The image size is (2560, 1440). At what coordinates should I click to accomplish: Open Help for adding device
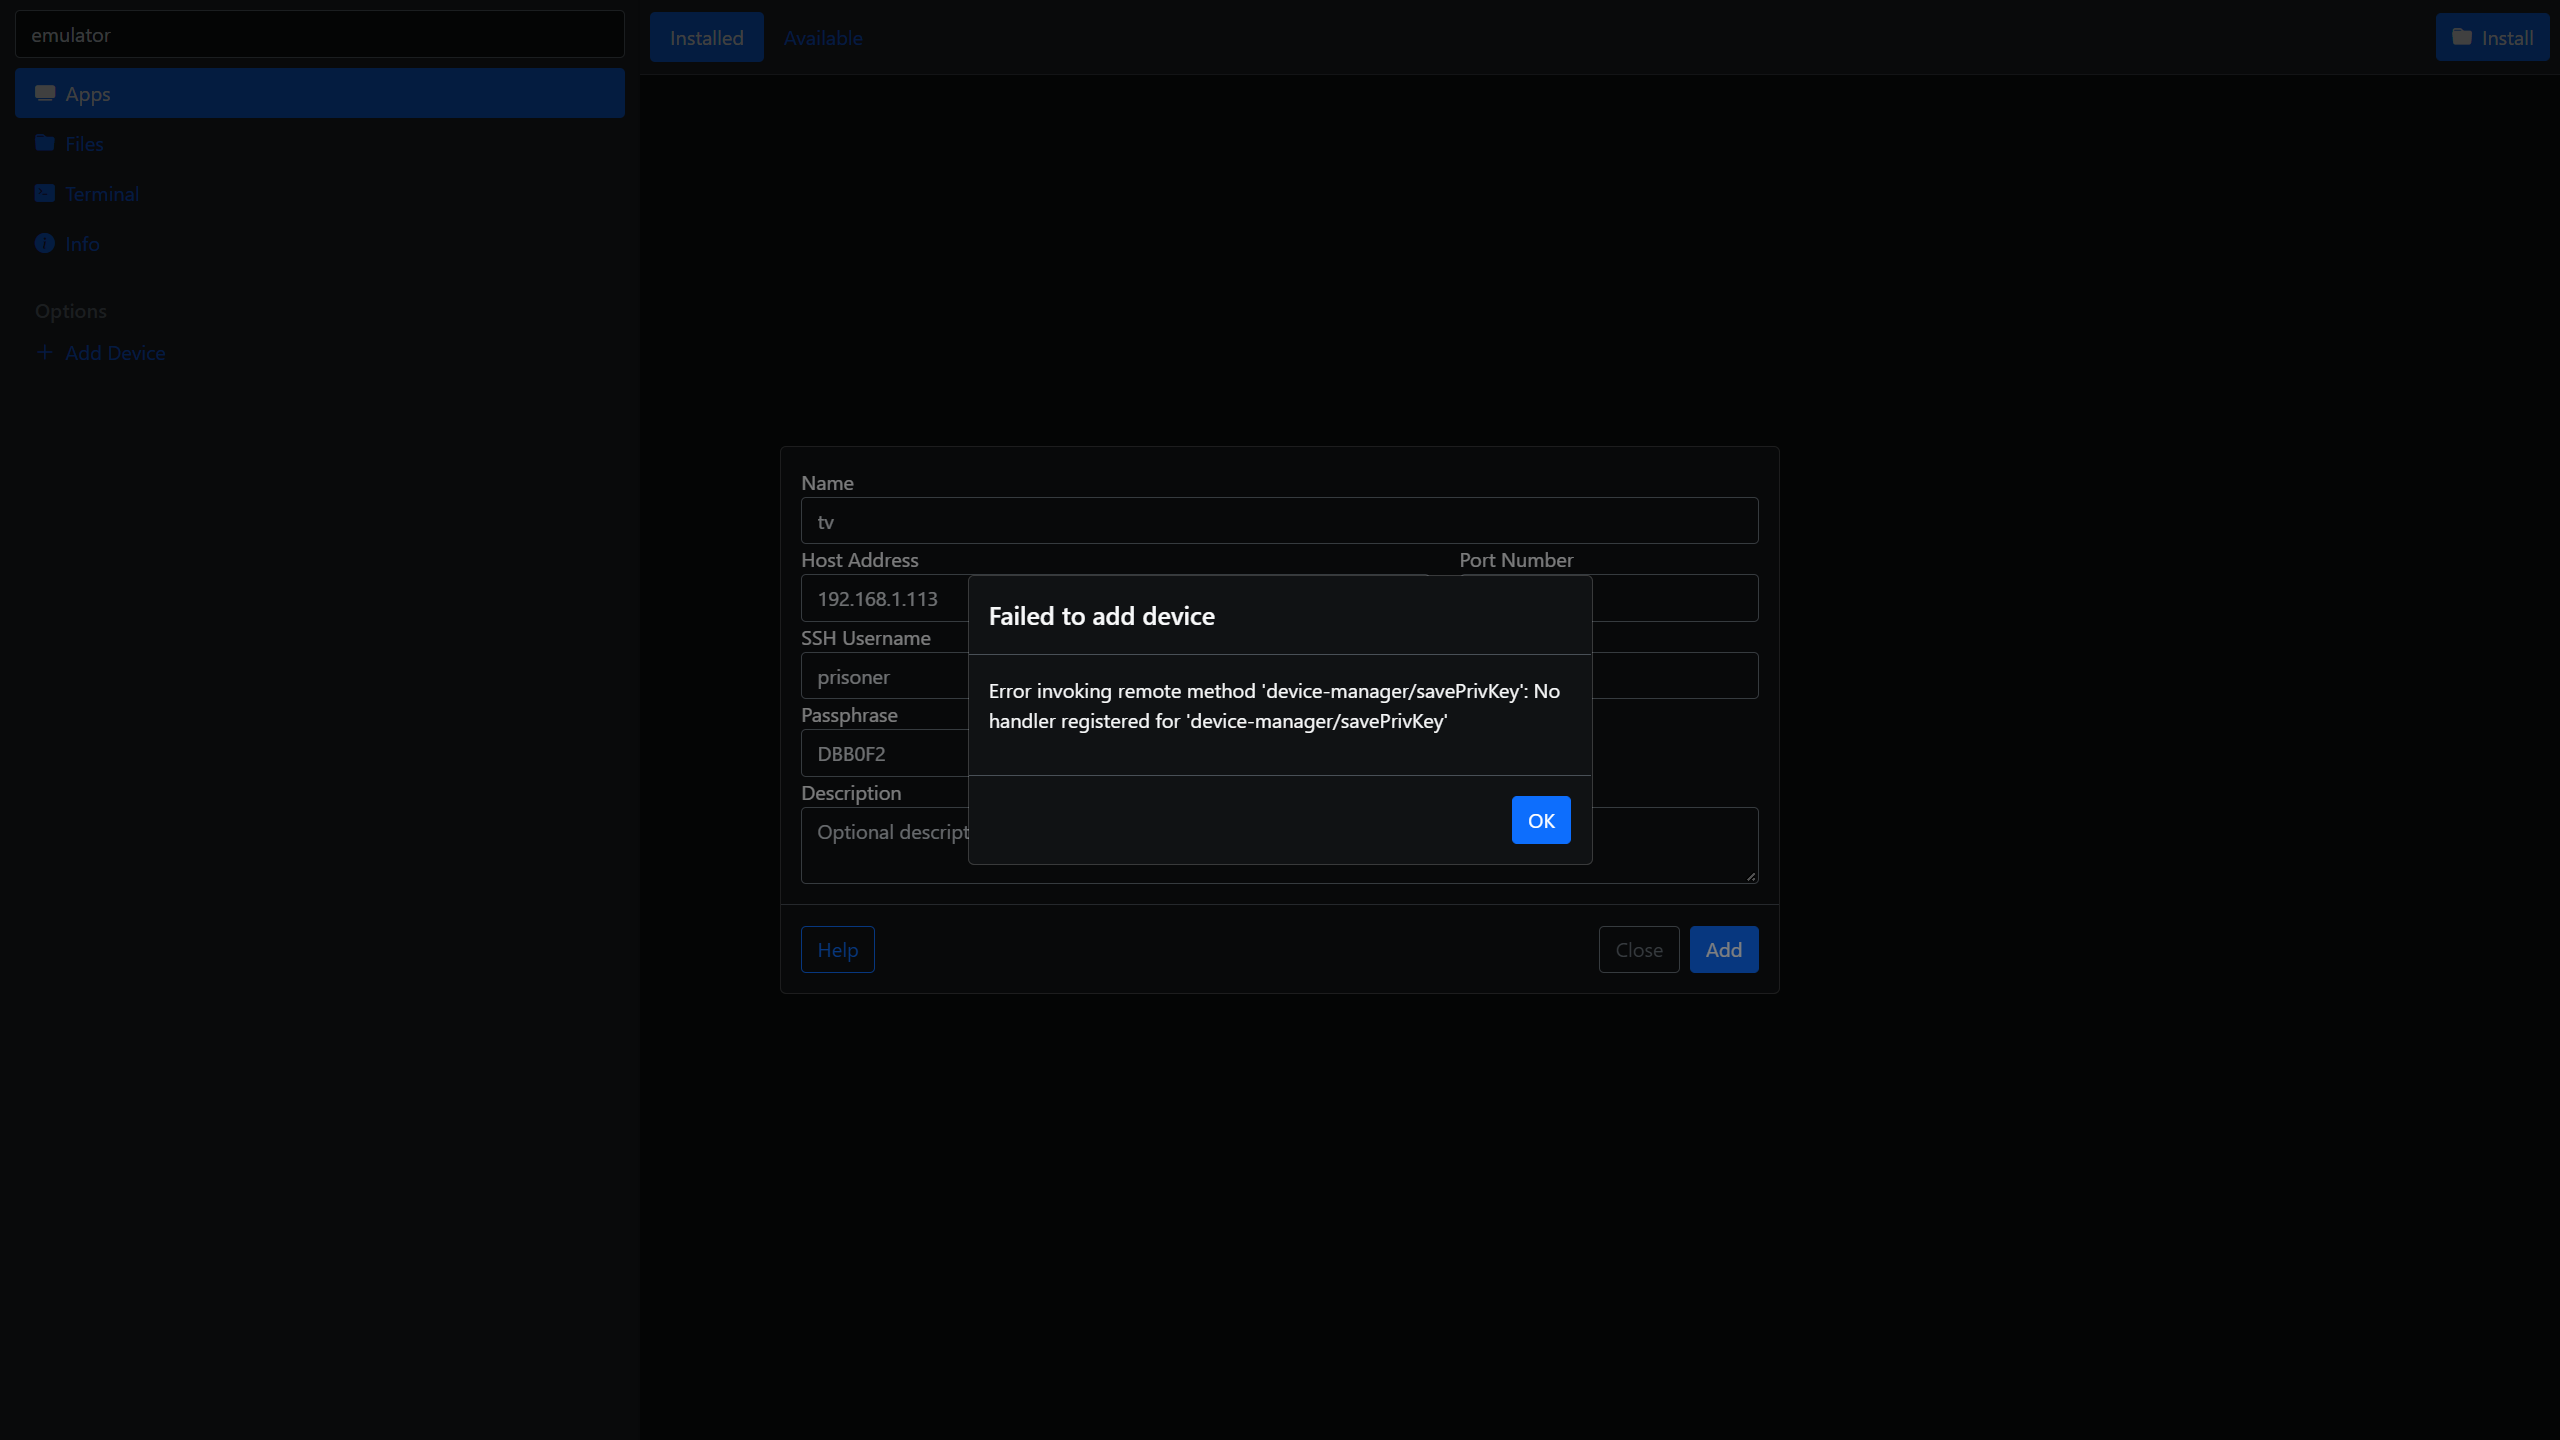[837, 950]
